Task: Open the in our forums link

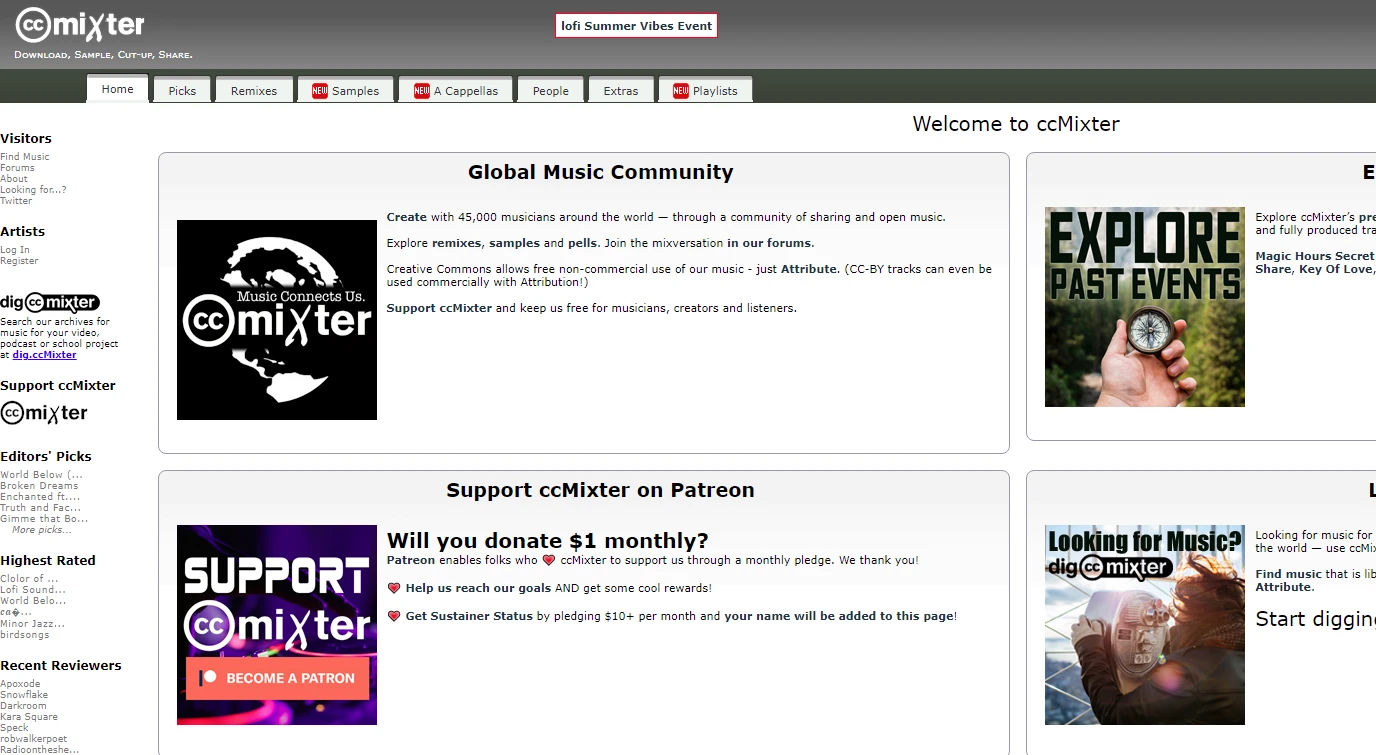Action: (770, 243)
